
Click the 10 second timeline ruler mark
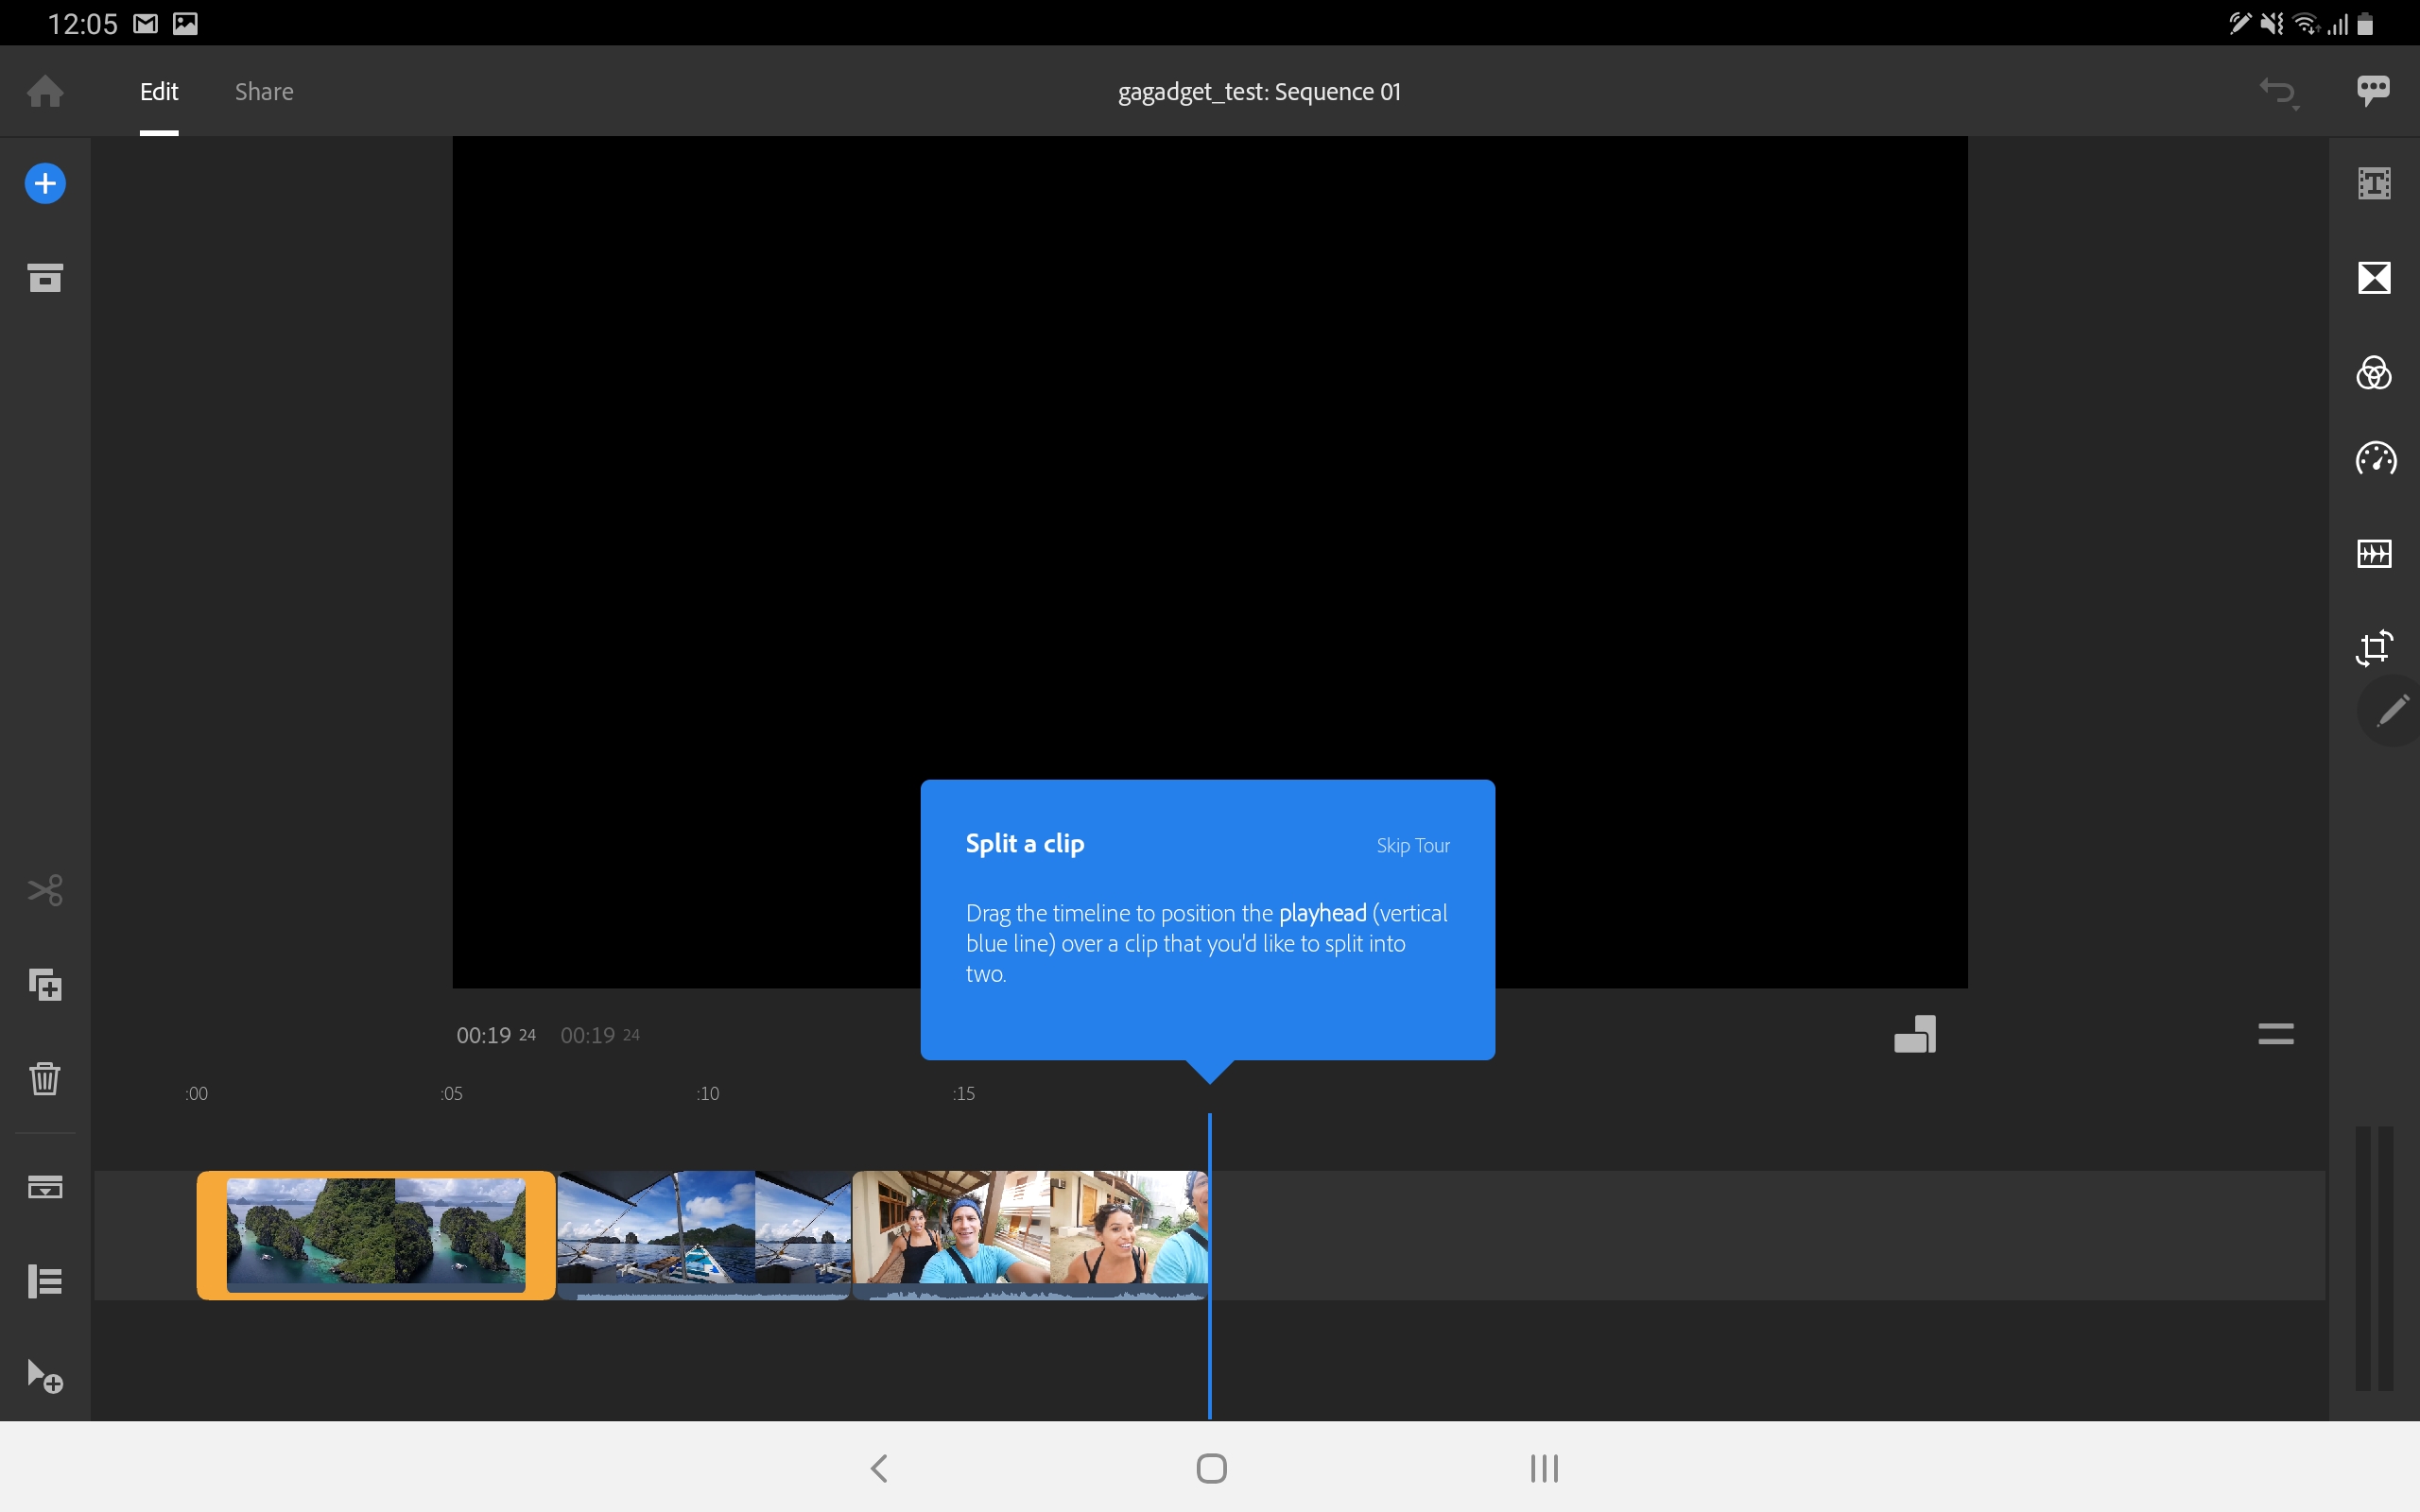coord(708,1094)
